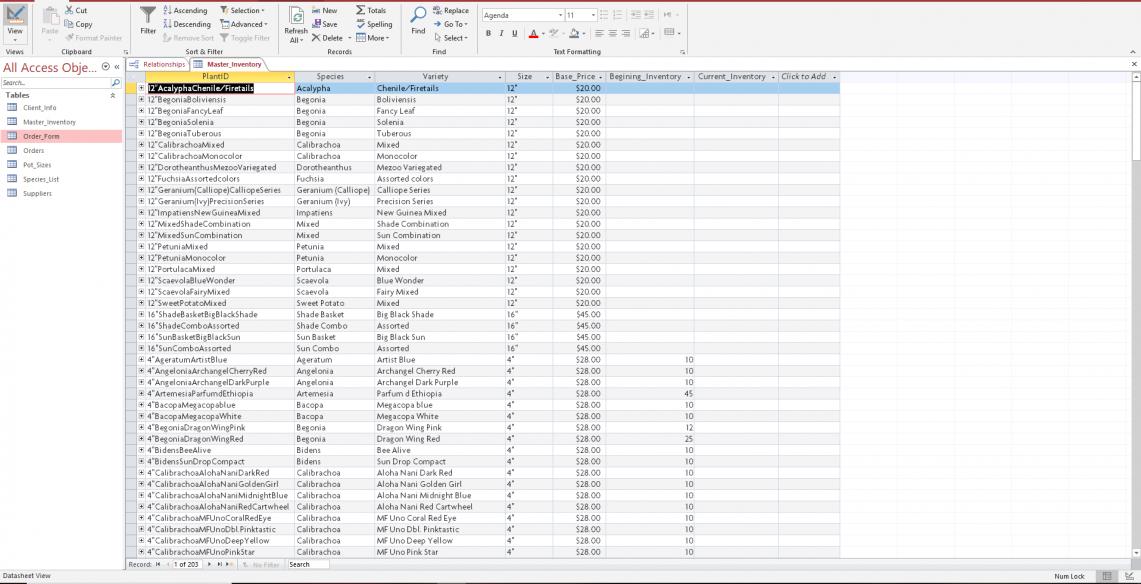
Task: Switch to the Relationships tab
Action: pos(158,64)
